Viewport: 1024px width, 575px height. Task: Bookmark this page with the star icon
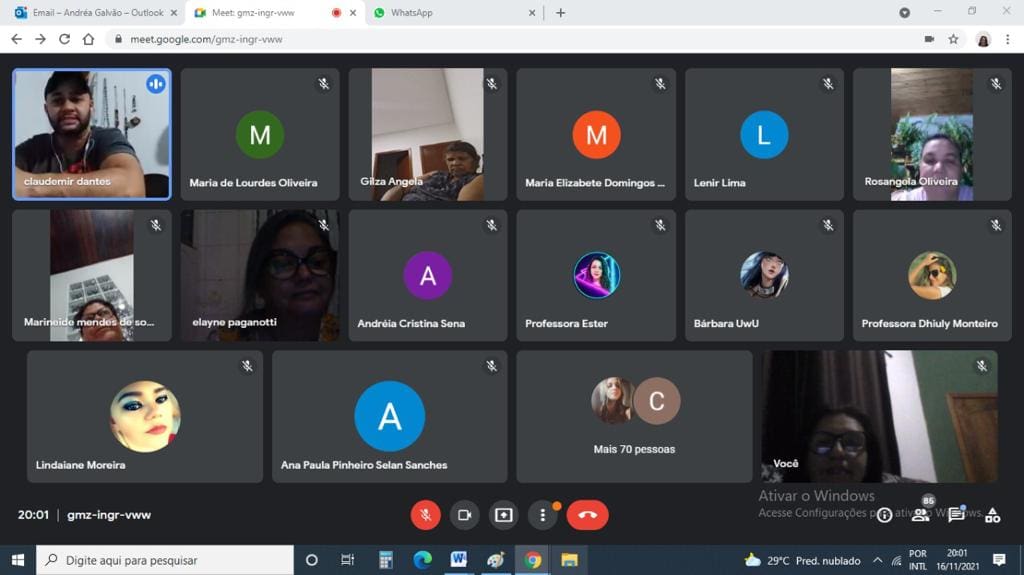click(x=953, y=39)
